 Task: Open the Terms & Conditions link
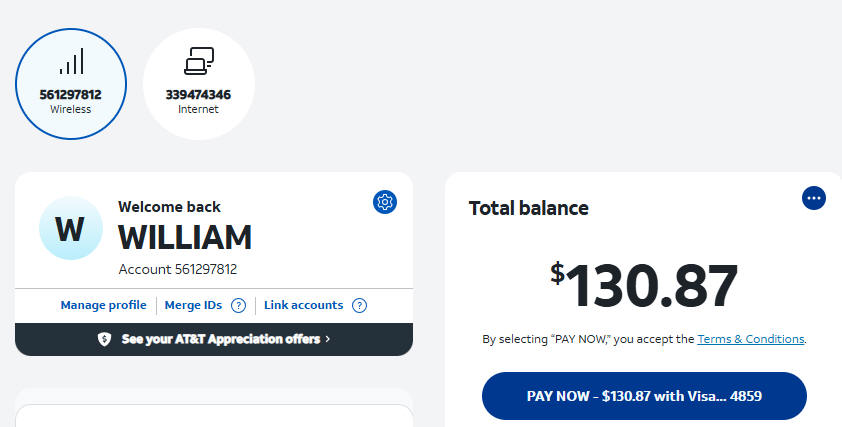(x=750, y=339)
